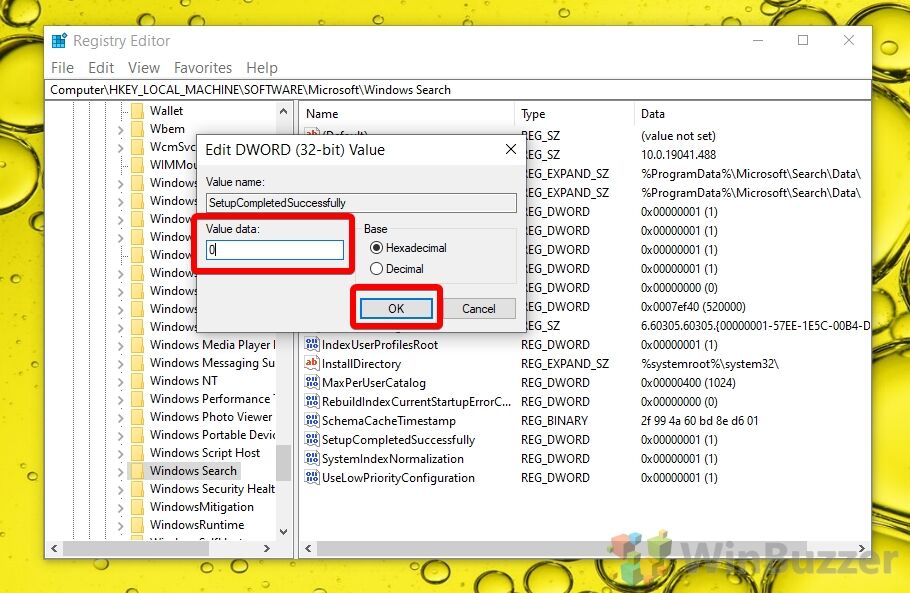
Task: Select the Decimal base option
Action: (x=377, y=269)
